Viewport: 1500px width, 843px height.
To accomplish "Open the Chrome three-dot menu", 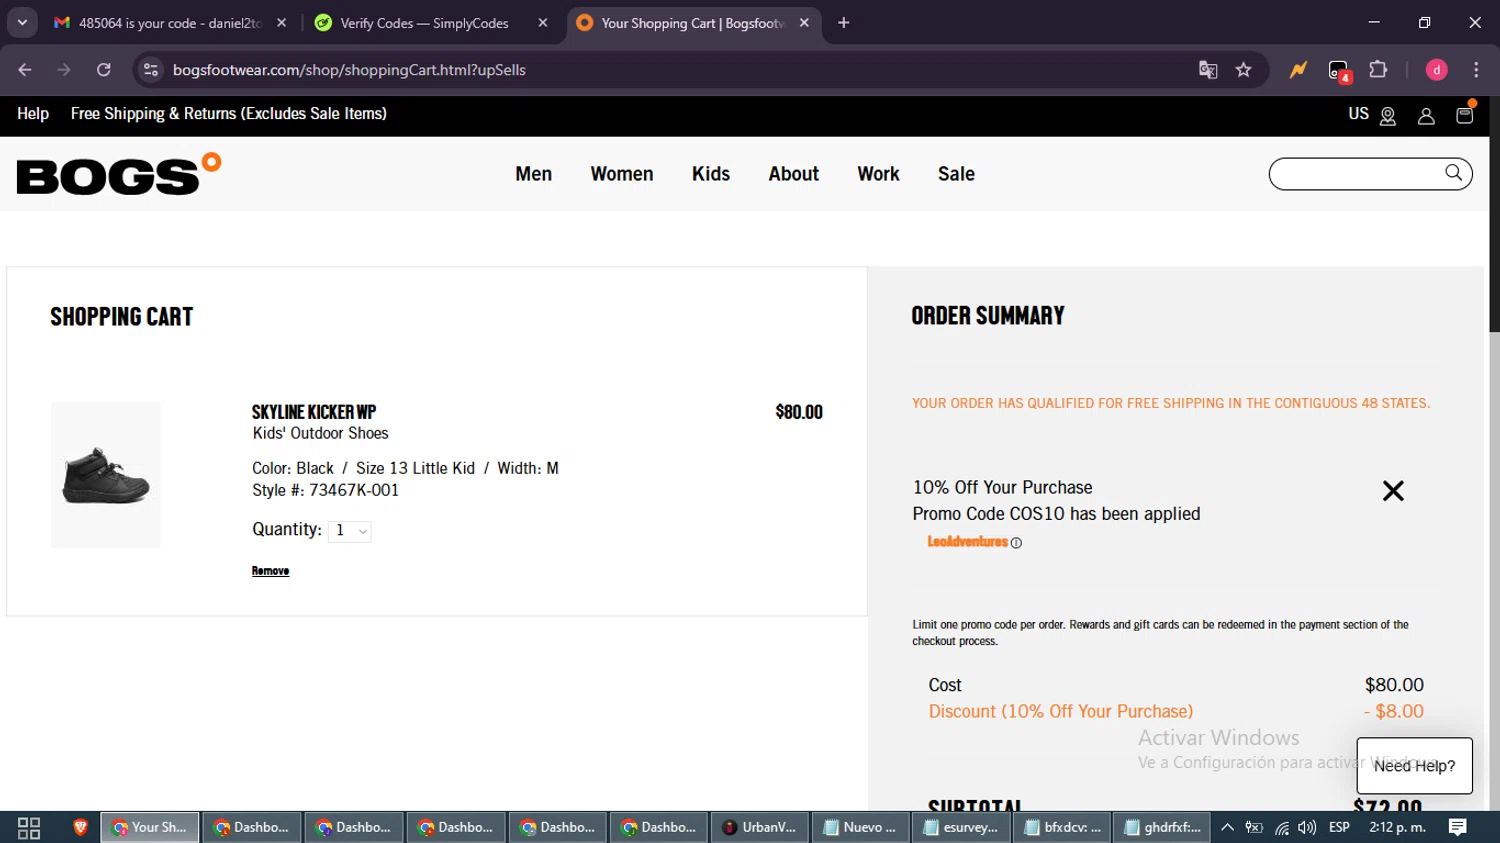I will pyautogui.click(x=1476, y=70).
